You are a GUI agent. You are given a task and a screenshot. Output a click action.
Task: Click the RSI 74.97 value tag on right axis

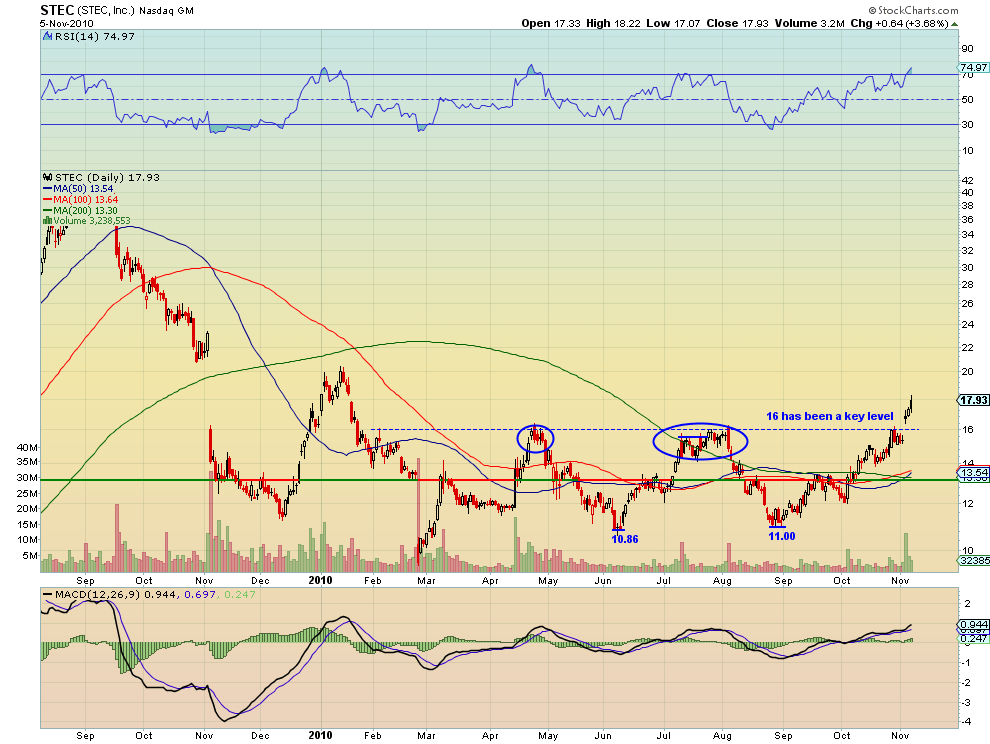pyautogui.click(x=973, y=68)
